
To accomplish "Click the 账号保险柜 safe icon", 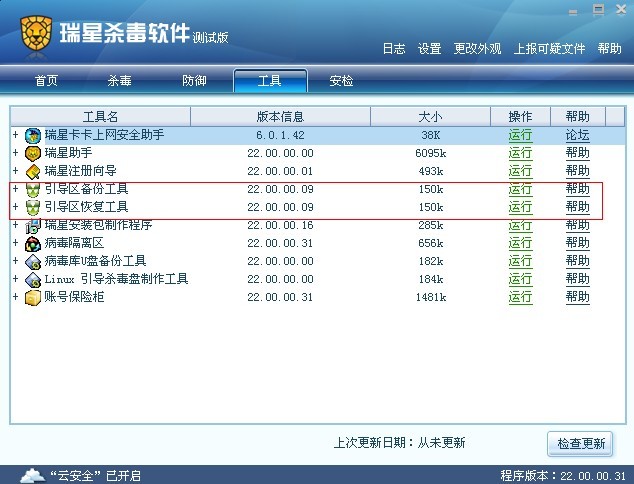I will pyautogui.click(x=33, y=298).
